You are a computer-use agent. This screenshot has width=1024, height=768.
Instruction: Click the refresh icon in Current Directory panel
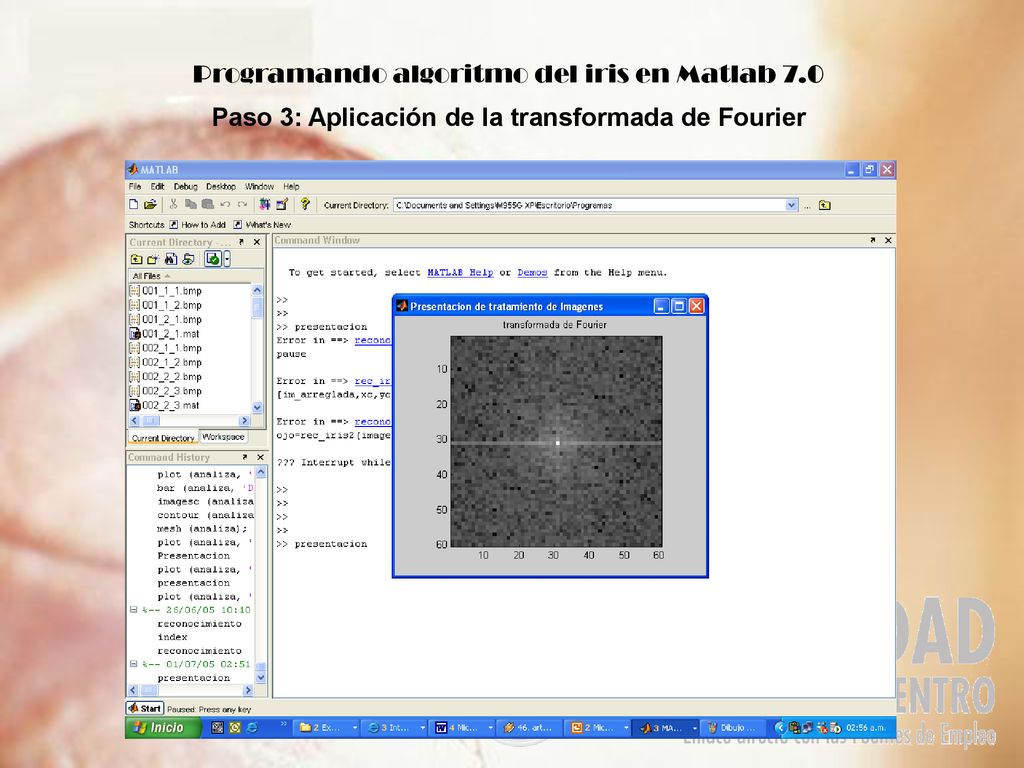188,259
